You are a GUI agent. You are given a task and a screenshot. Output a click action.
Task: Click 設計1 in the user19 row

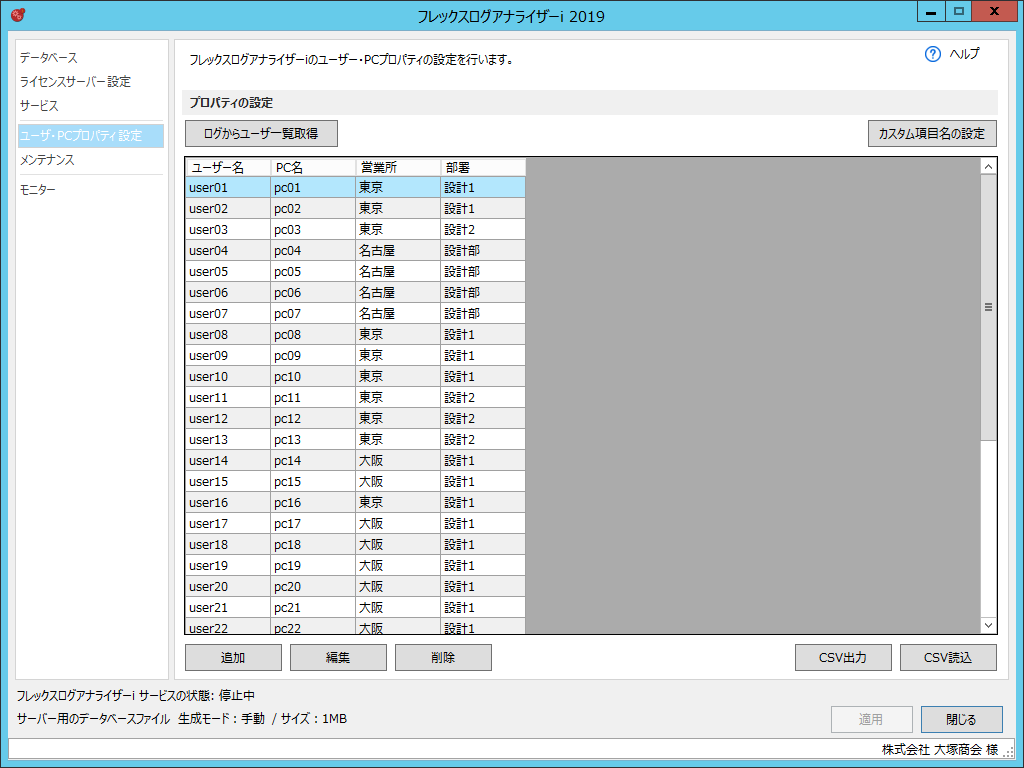tap(483, 566)
